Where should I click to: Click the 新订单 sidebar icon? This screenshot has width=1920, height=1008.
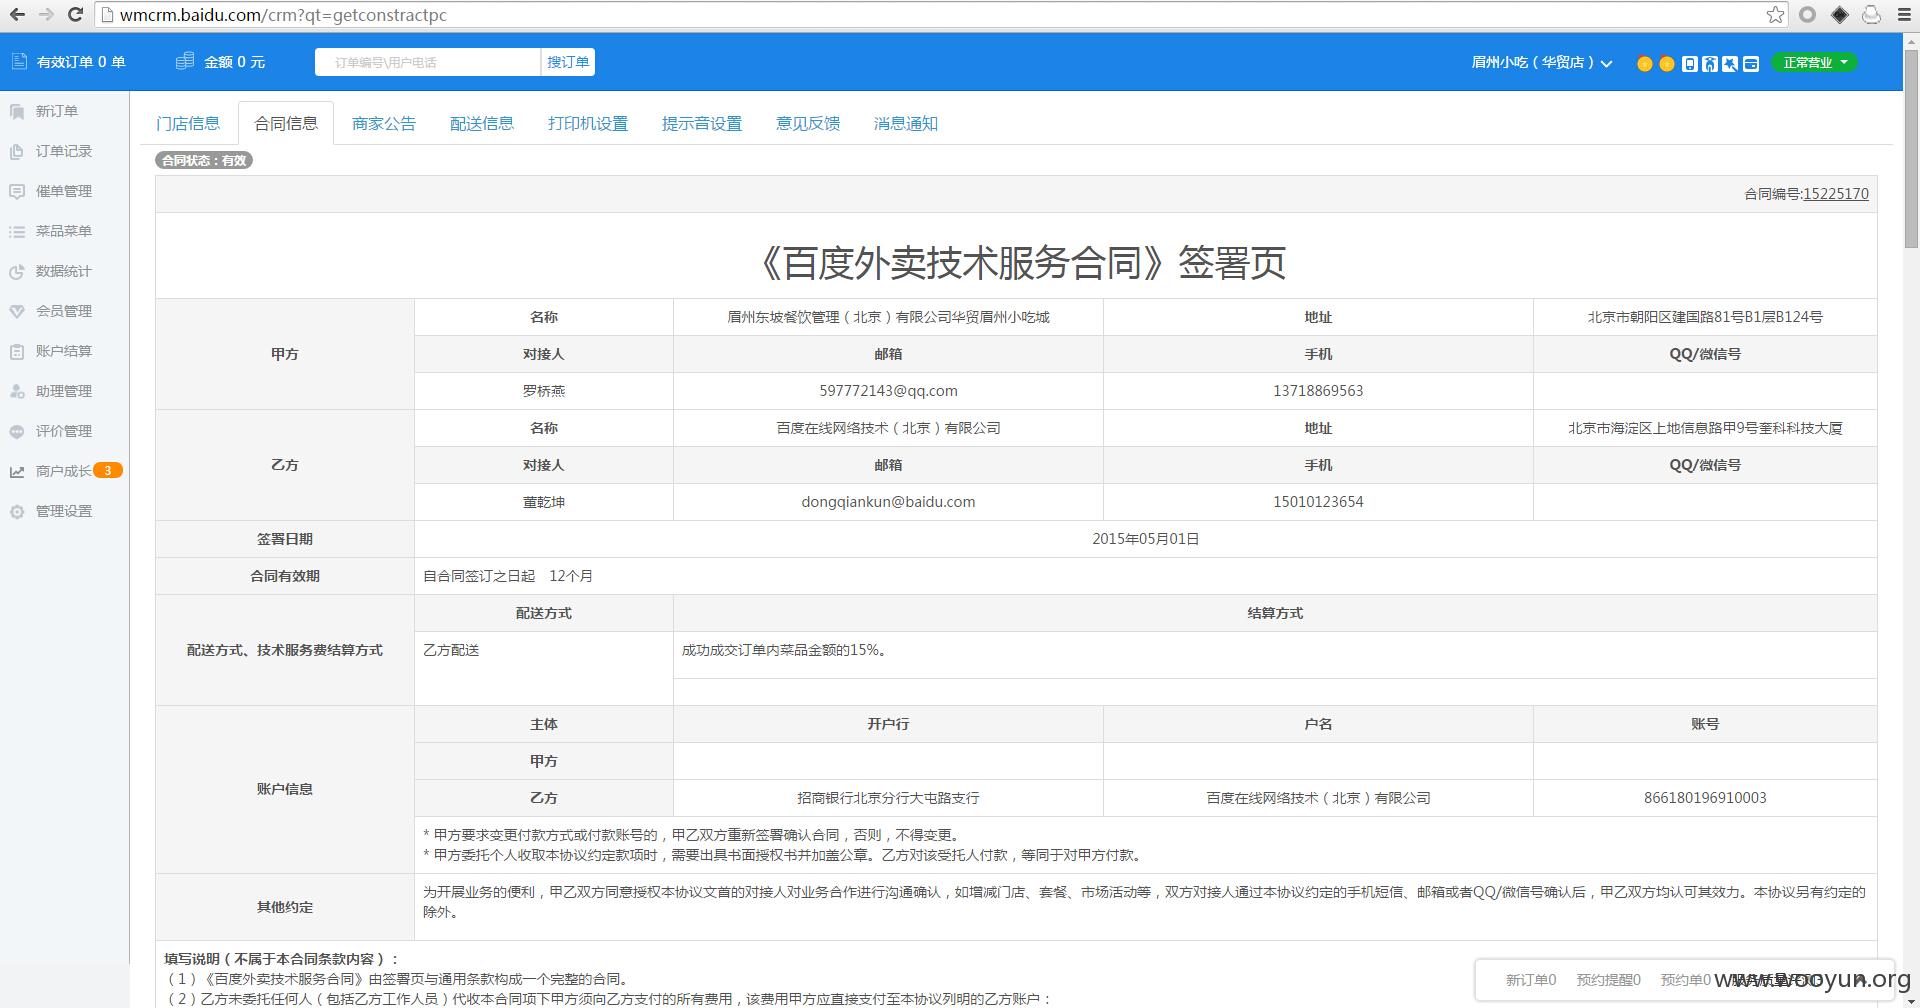click(17, 112)
